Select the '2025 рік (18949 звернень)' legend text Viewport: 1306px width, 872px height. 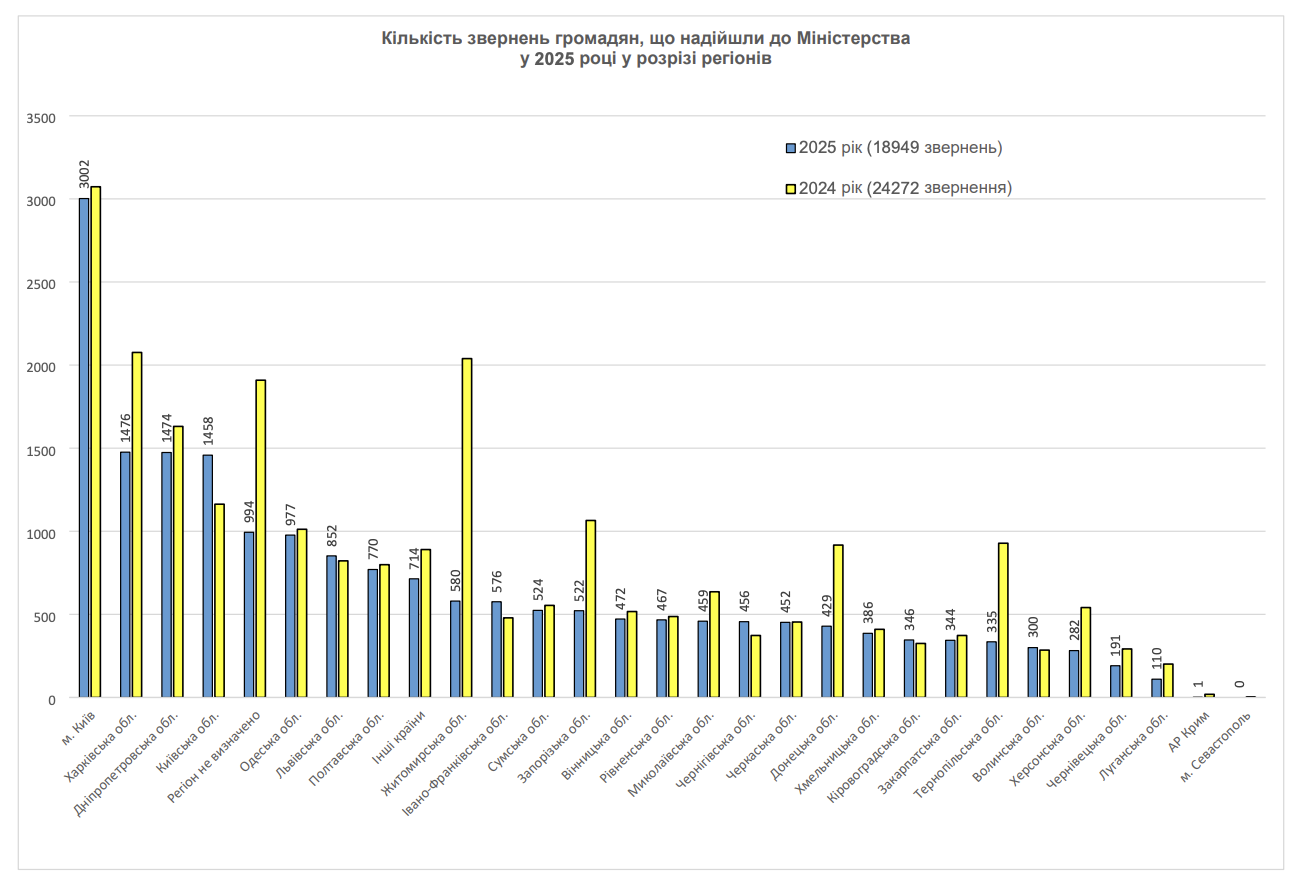(x=899, y=148)
